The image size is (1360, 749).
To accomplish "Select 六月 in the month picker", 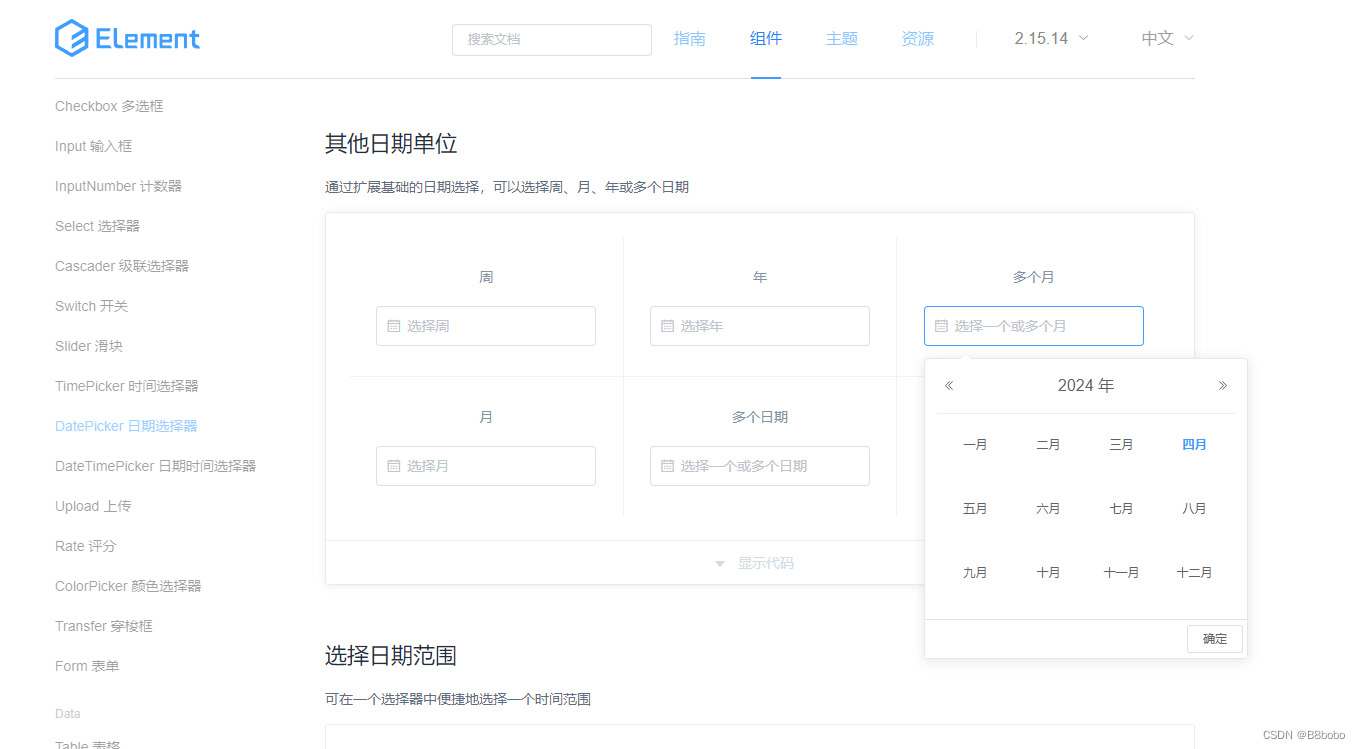I will point(1048,508).
